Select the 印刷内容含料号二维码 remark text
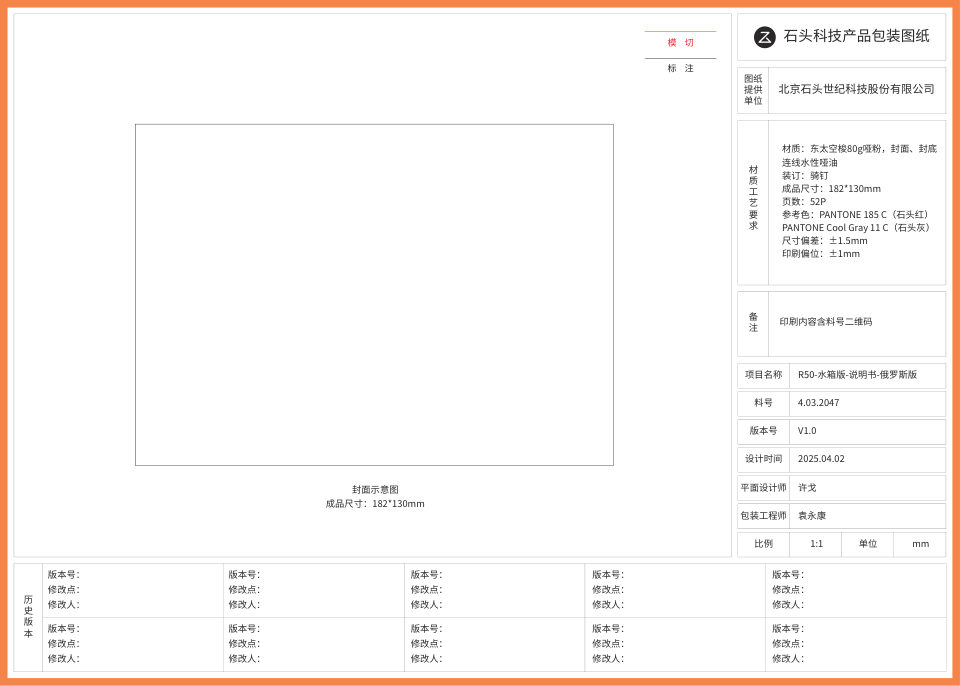This screenshot has width=960, height=686. coord(826,322)
